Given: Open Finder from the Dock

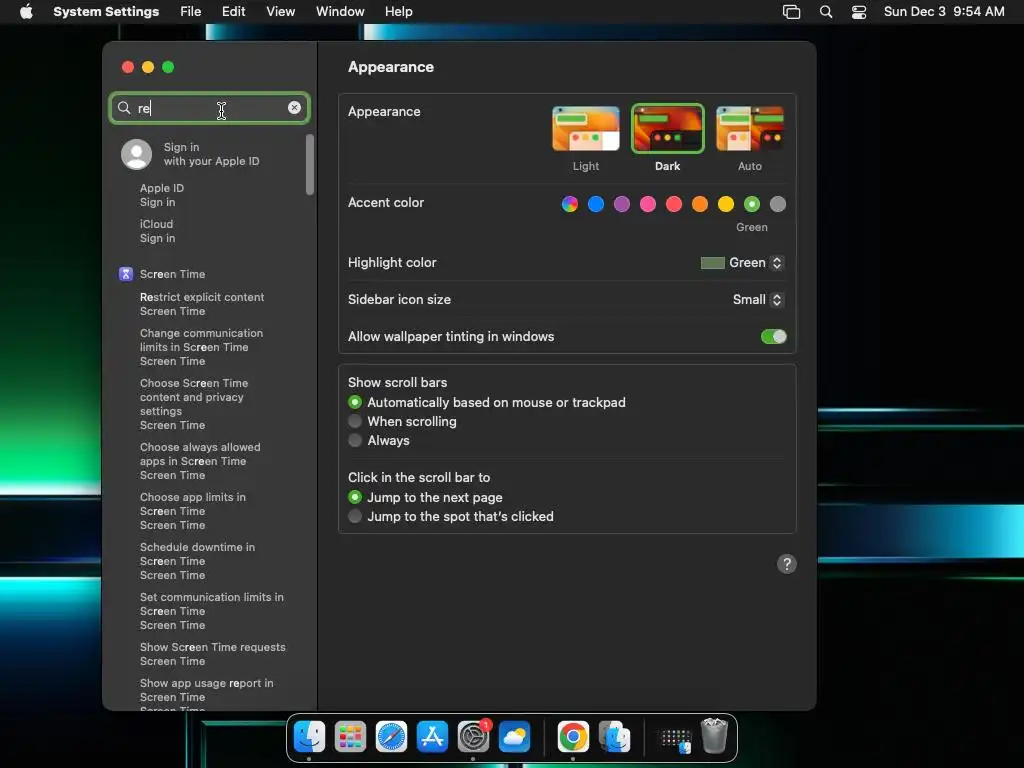Looking at the screenshot, I should (310, 737).
